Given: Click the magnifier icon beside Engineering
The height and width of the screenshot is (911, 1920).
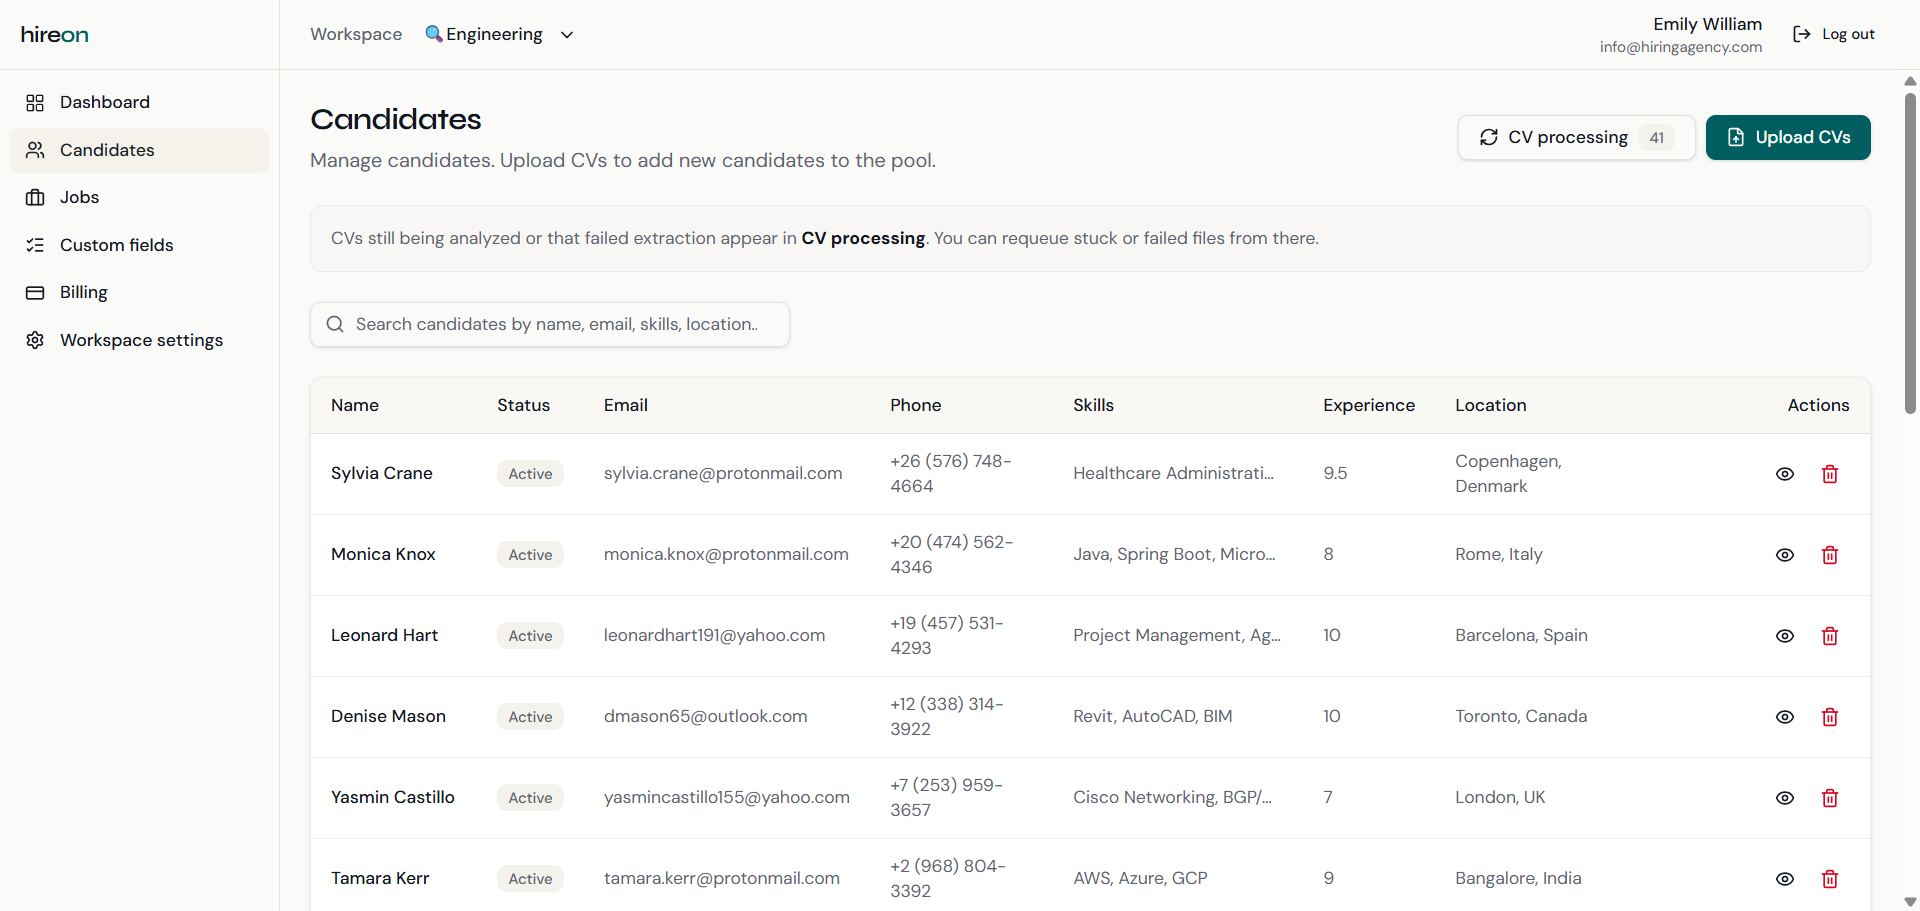Looking at the screenshot, I should (x=434, y=33).
